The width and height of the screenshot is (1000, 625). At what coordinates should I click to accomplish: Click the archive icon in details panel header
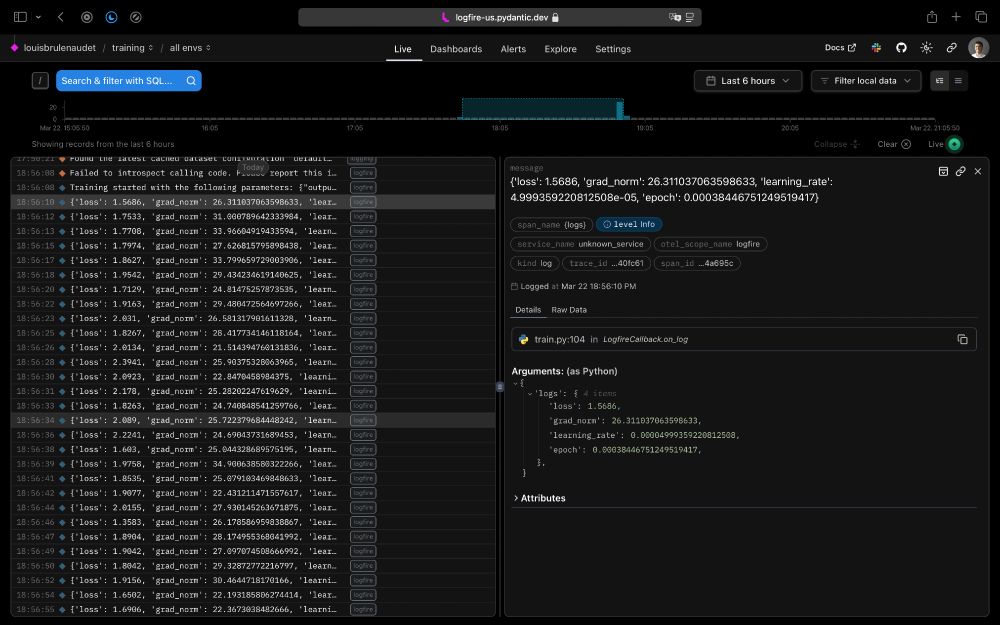943,172
